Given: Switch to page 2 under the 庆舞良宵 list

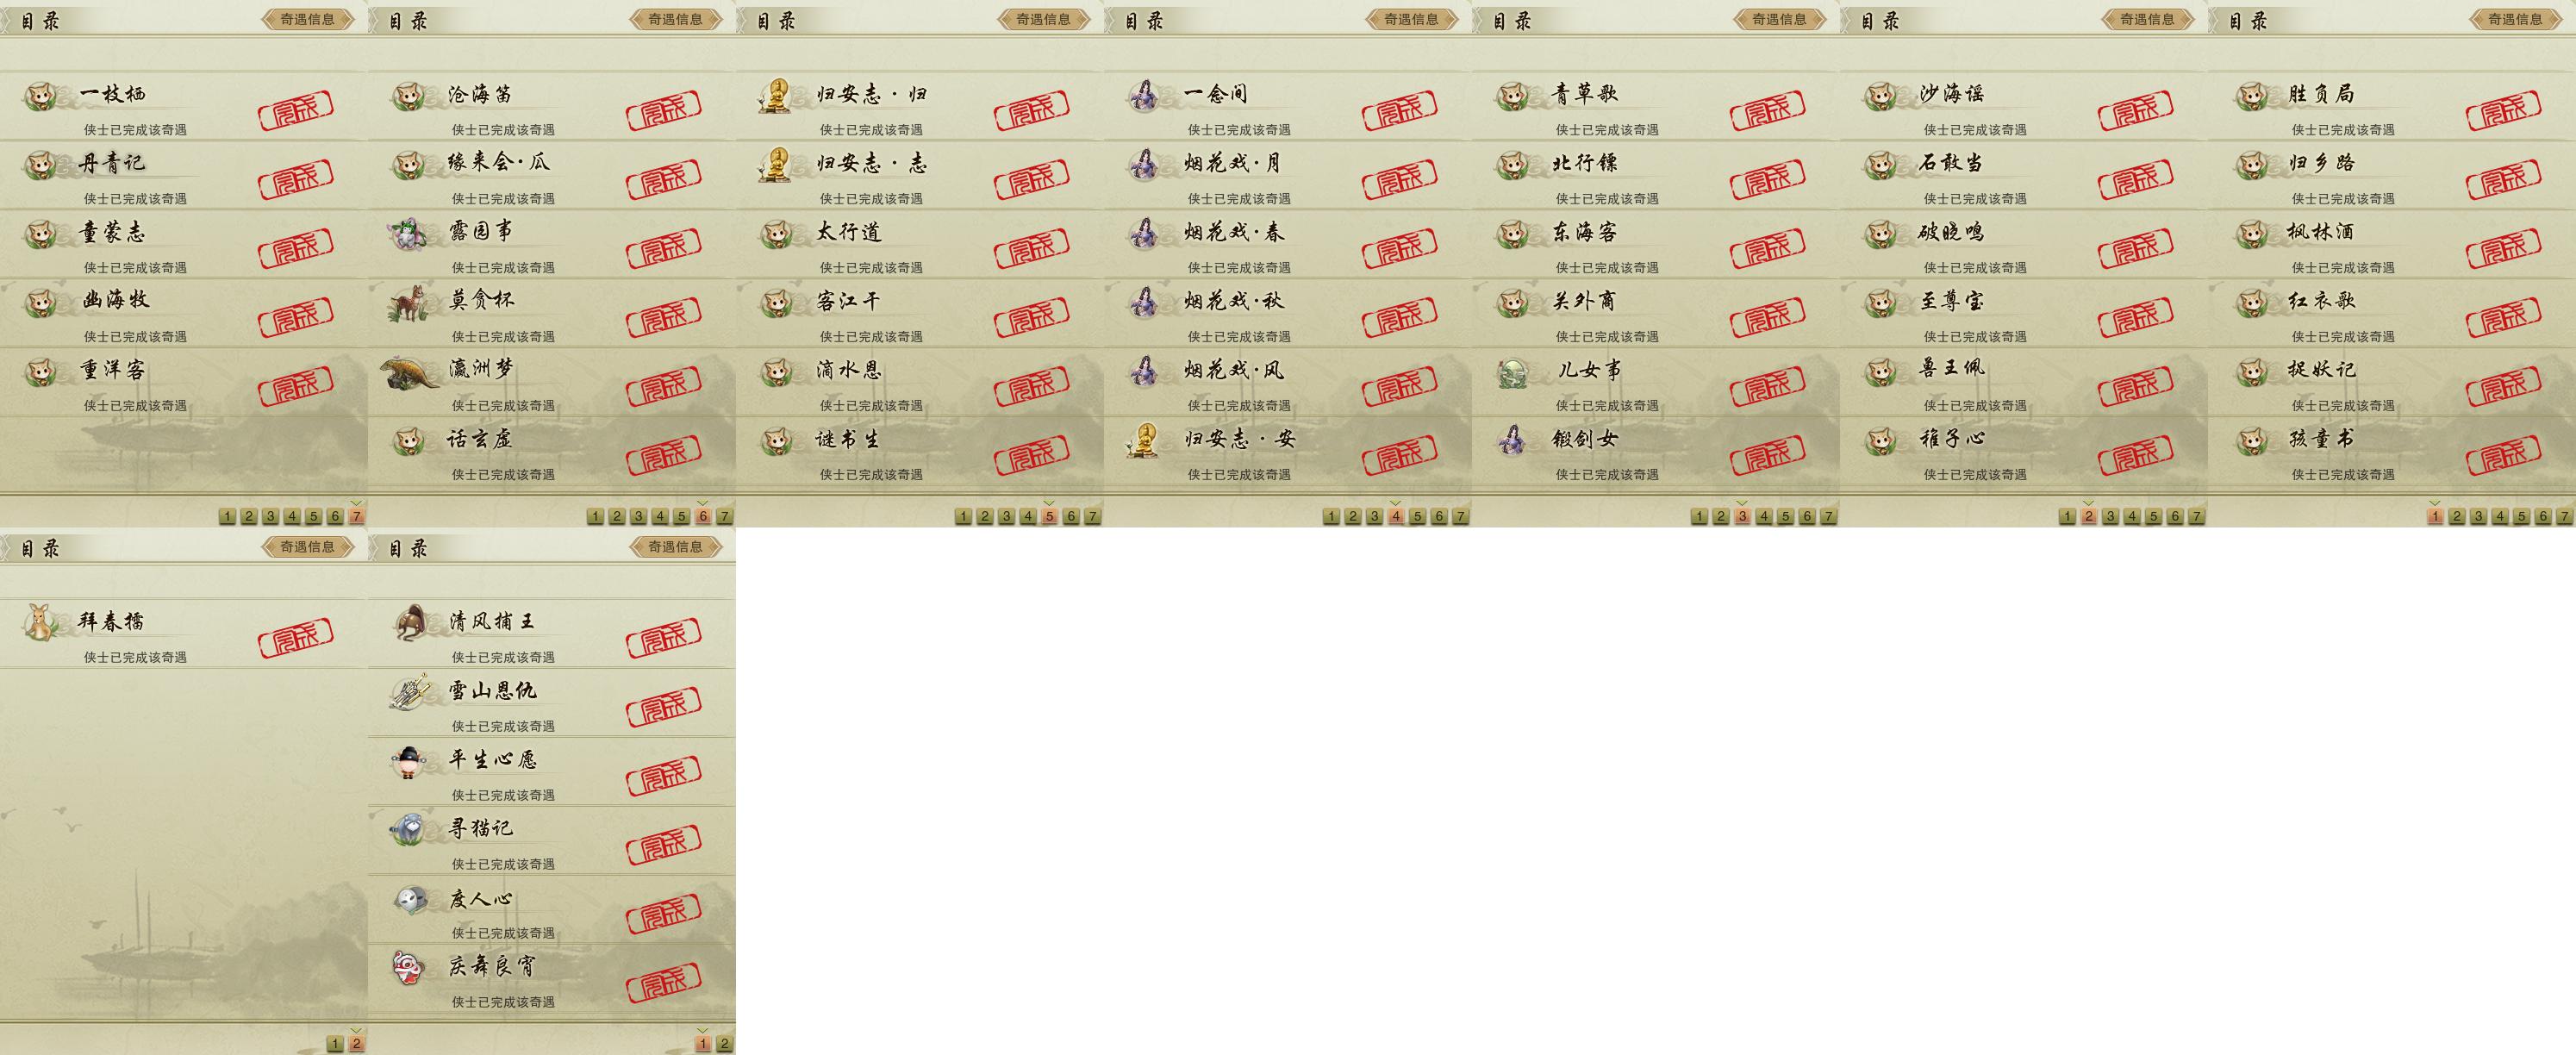Looking at the screenshot, I should [725, 1043].
